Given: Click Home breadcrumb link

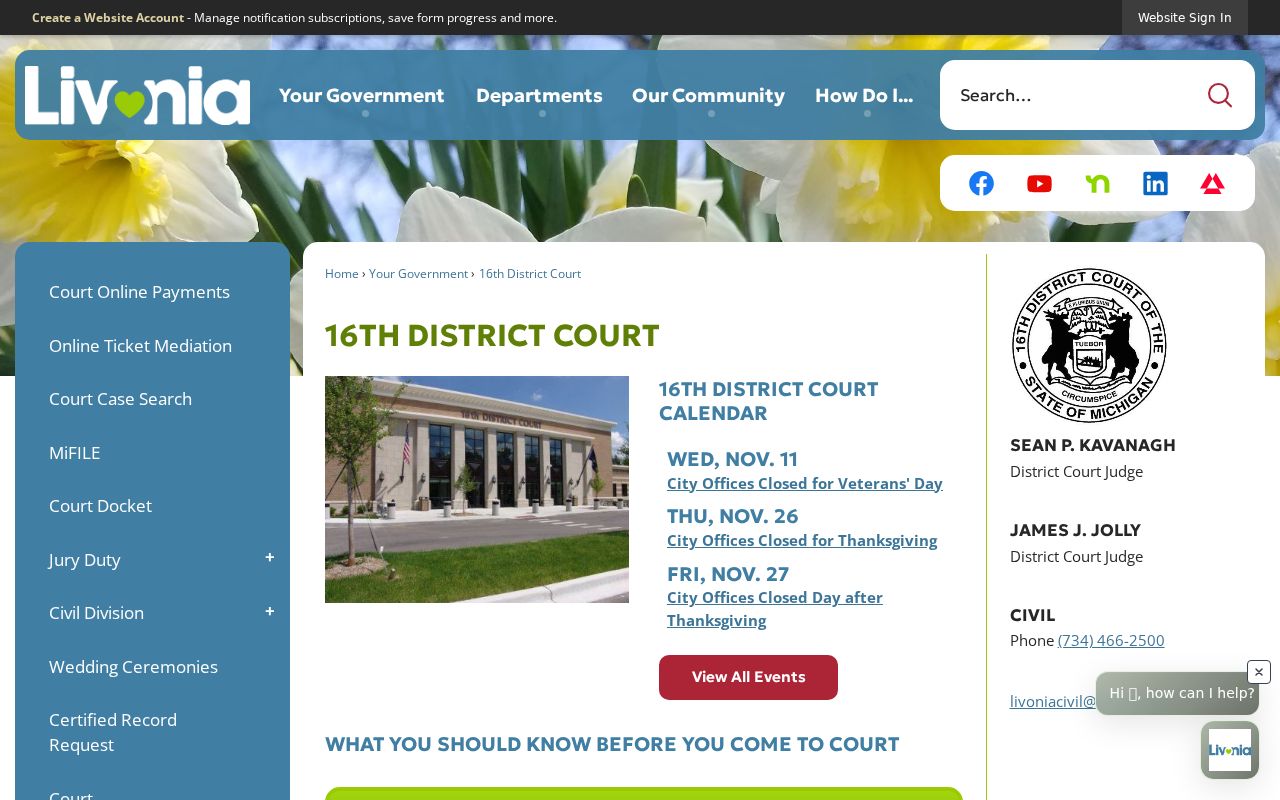Looking at the screenshot, I should point(342,274).
